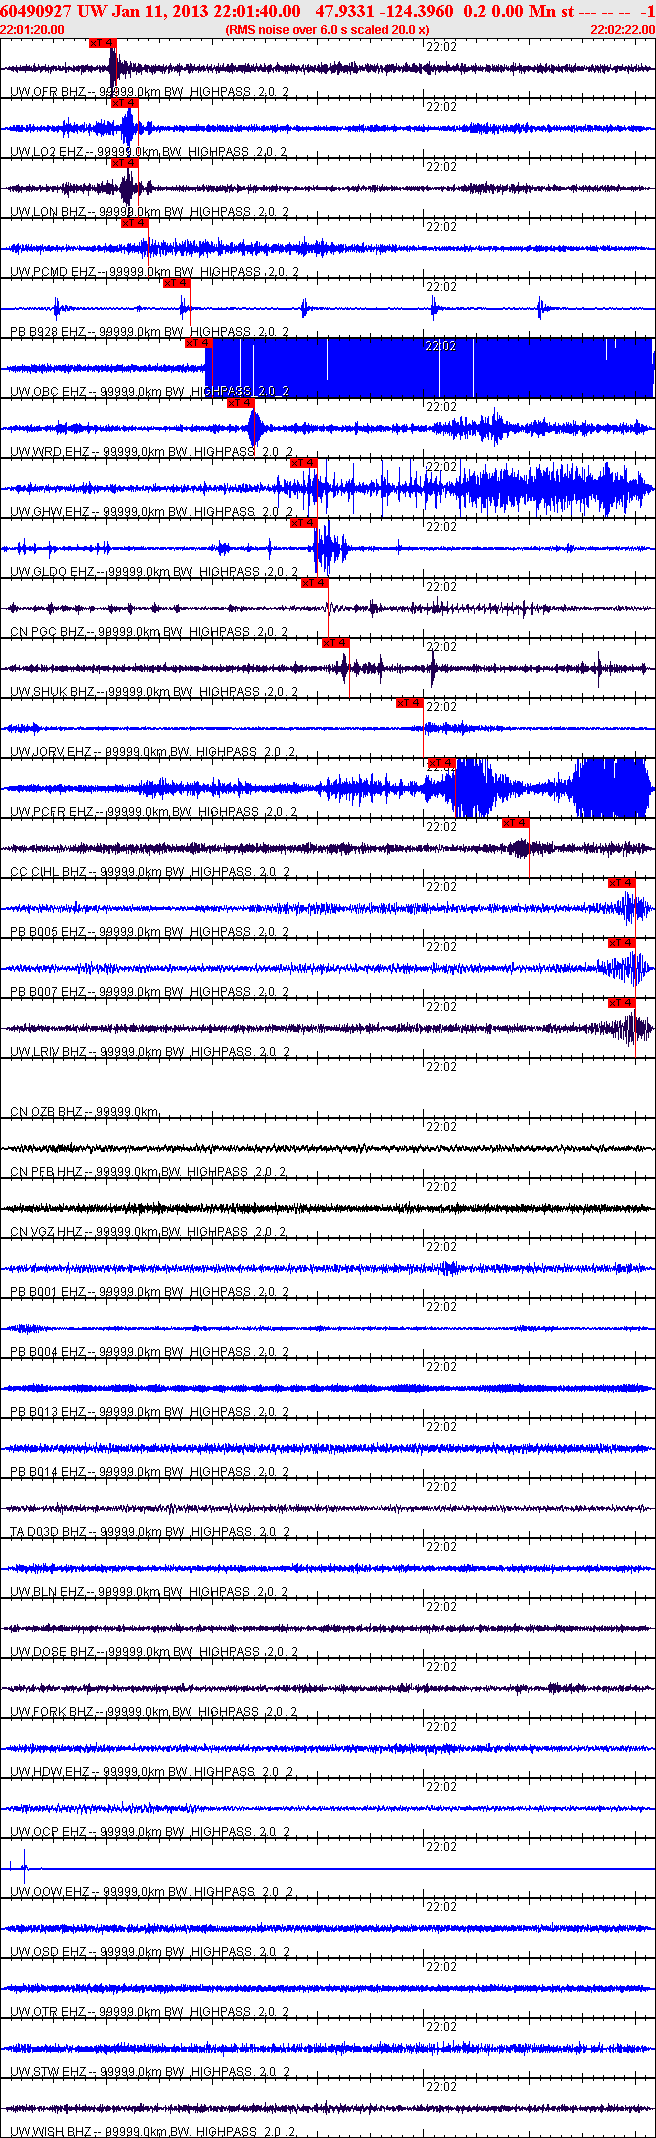Screen dimensions: 656x2138
Task: Click station label "UW.OSD EHZ"
Action: 48,1952
